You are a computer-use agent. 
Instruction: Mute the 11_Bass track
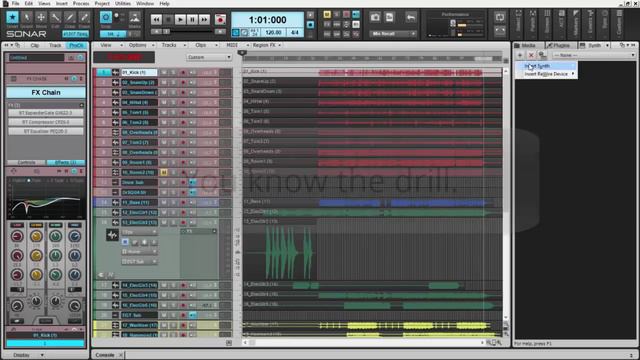[x=164, y=202]
